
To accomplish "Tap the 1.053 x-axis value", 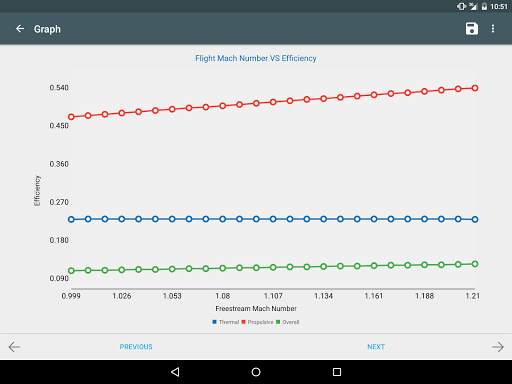I will [x=172, y=296].
